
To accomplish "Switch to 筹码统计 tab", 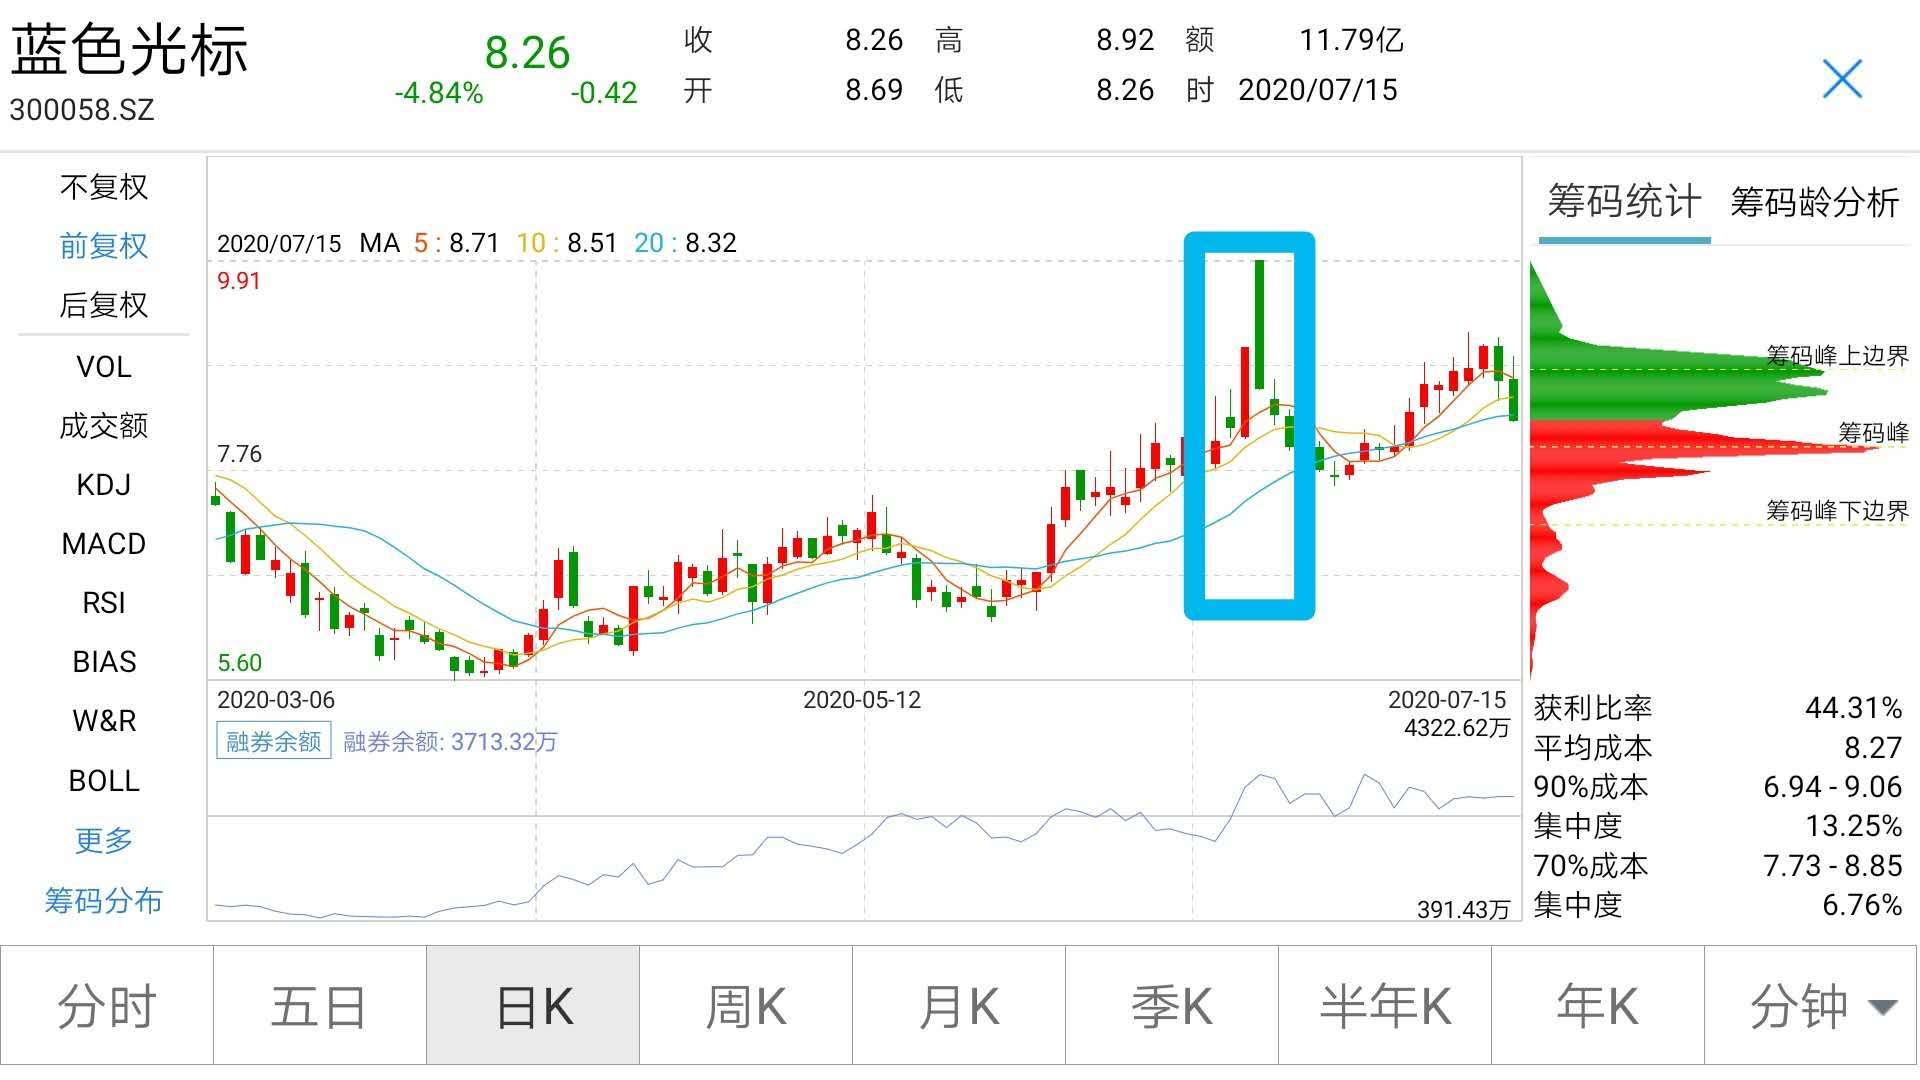I will (1624, 202).
